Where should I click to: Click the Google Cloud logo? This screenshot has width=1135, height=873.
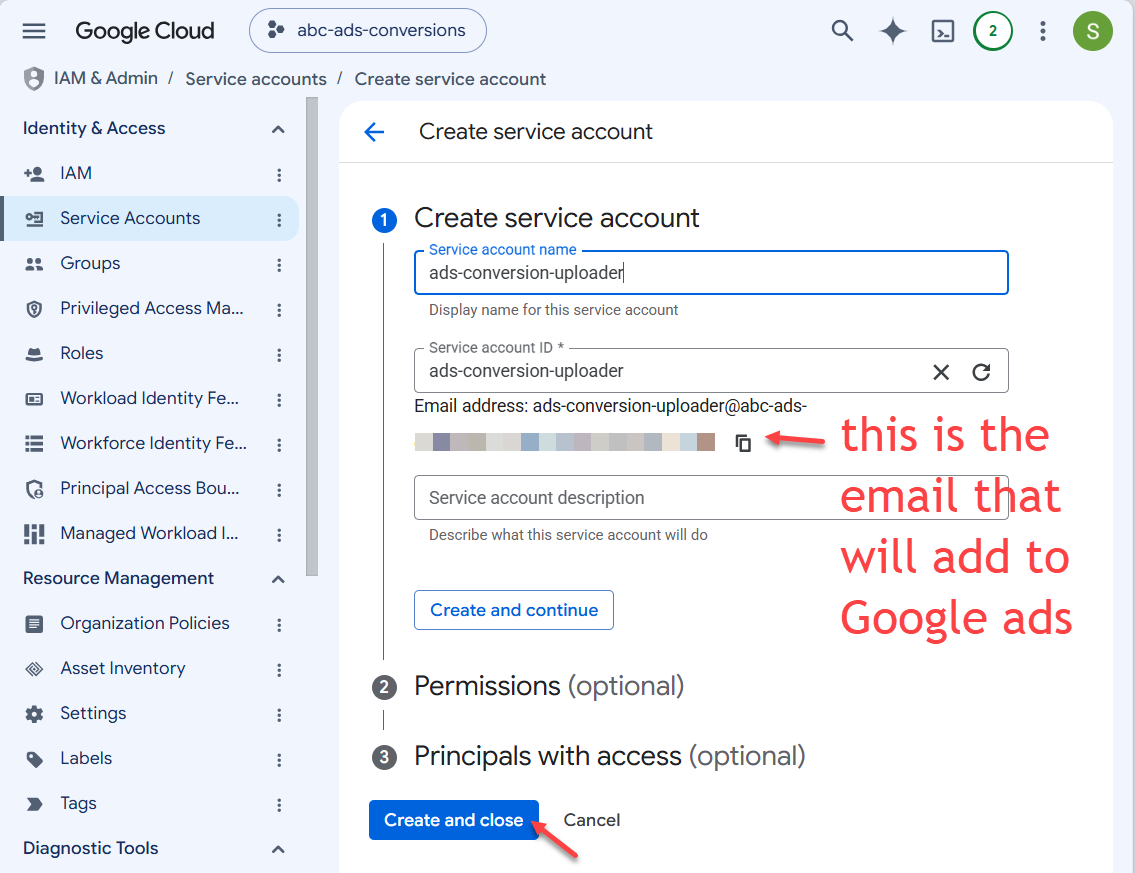pyautogui.click(x=145, y=30)
